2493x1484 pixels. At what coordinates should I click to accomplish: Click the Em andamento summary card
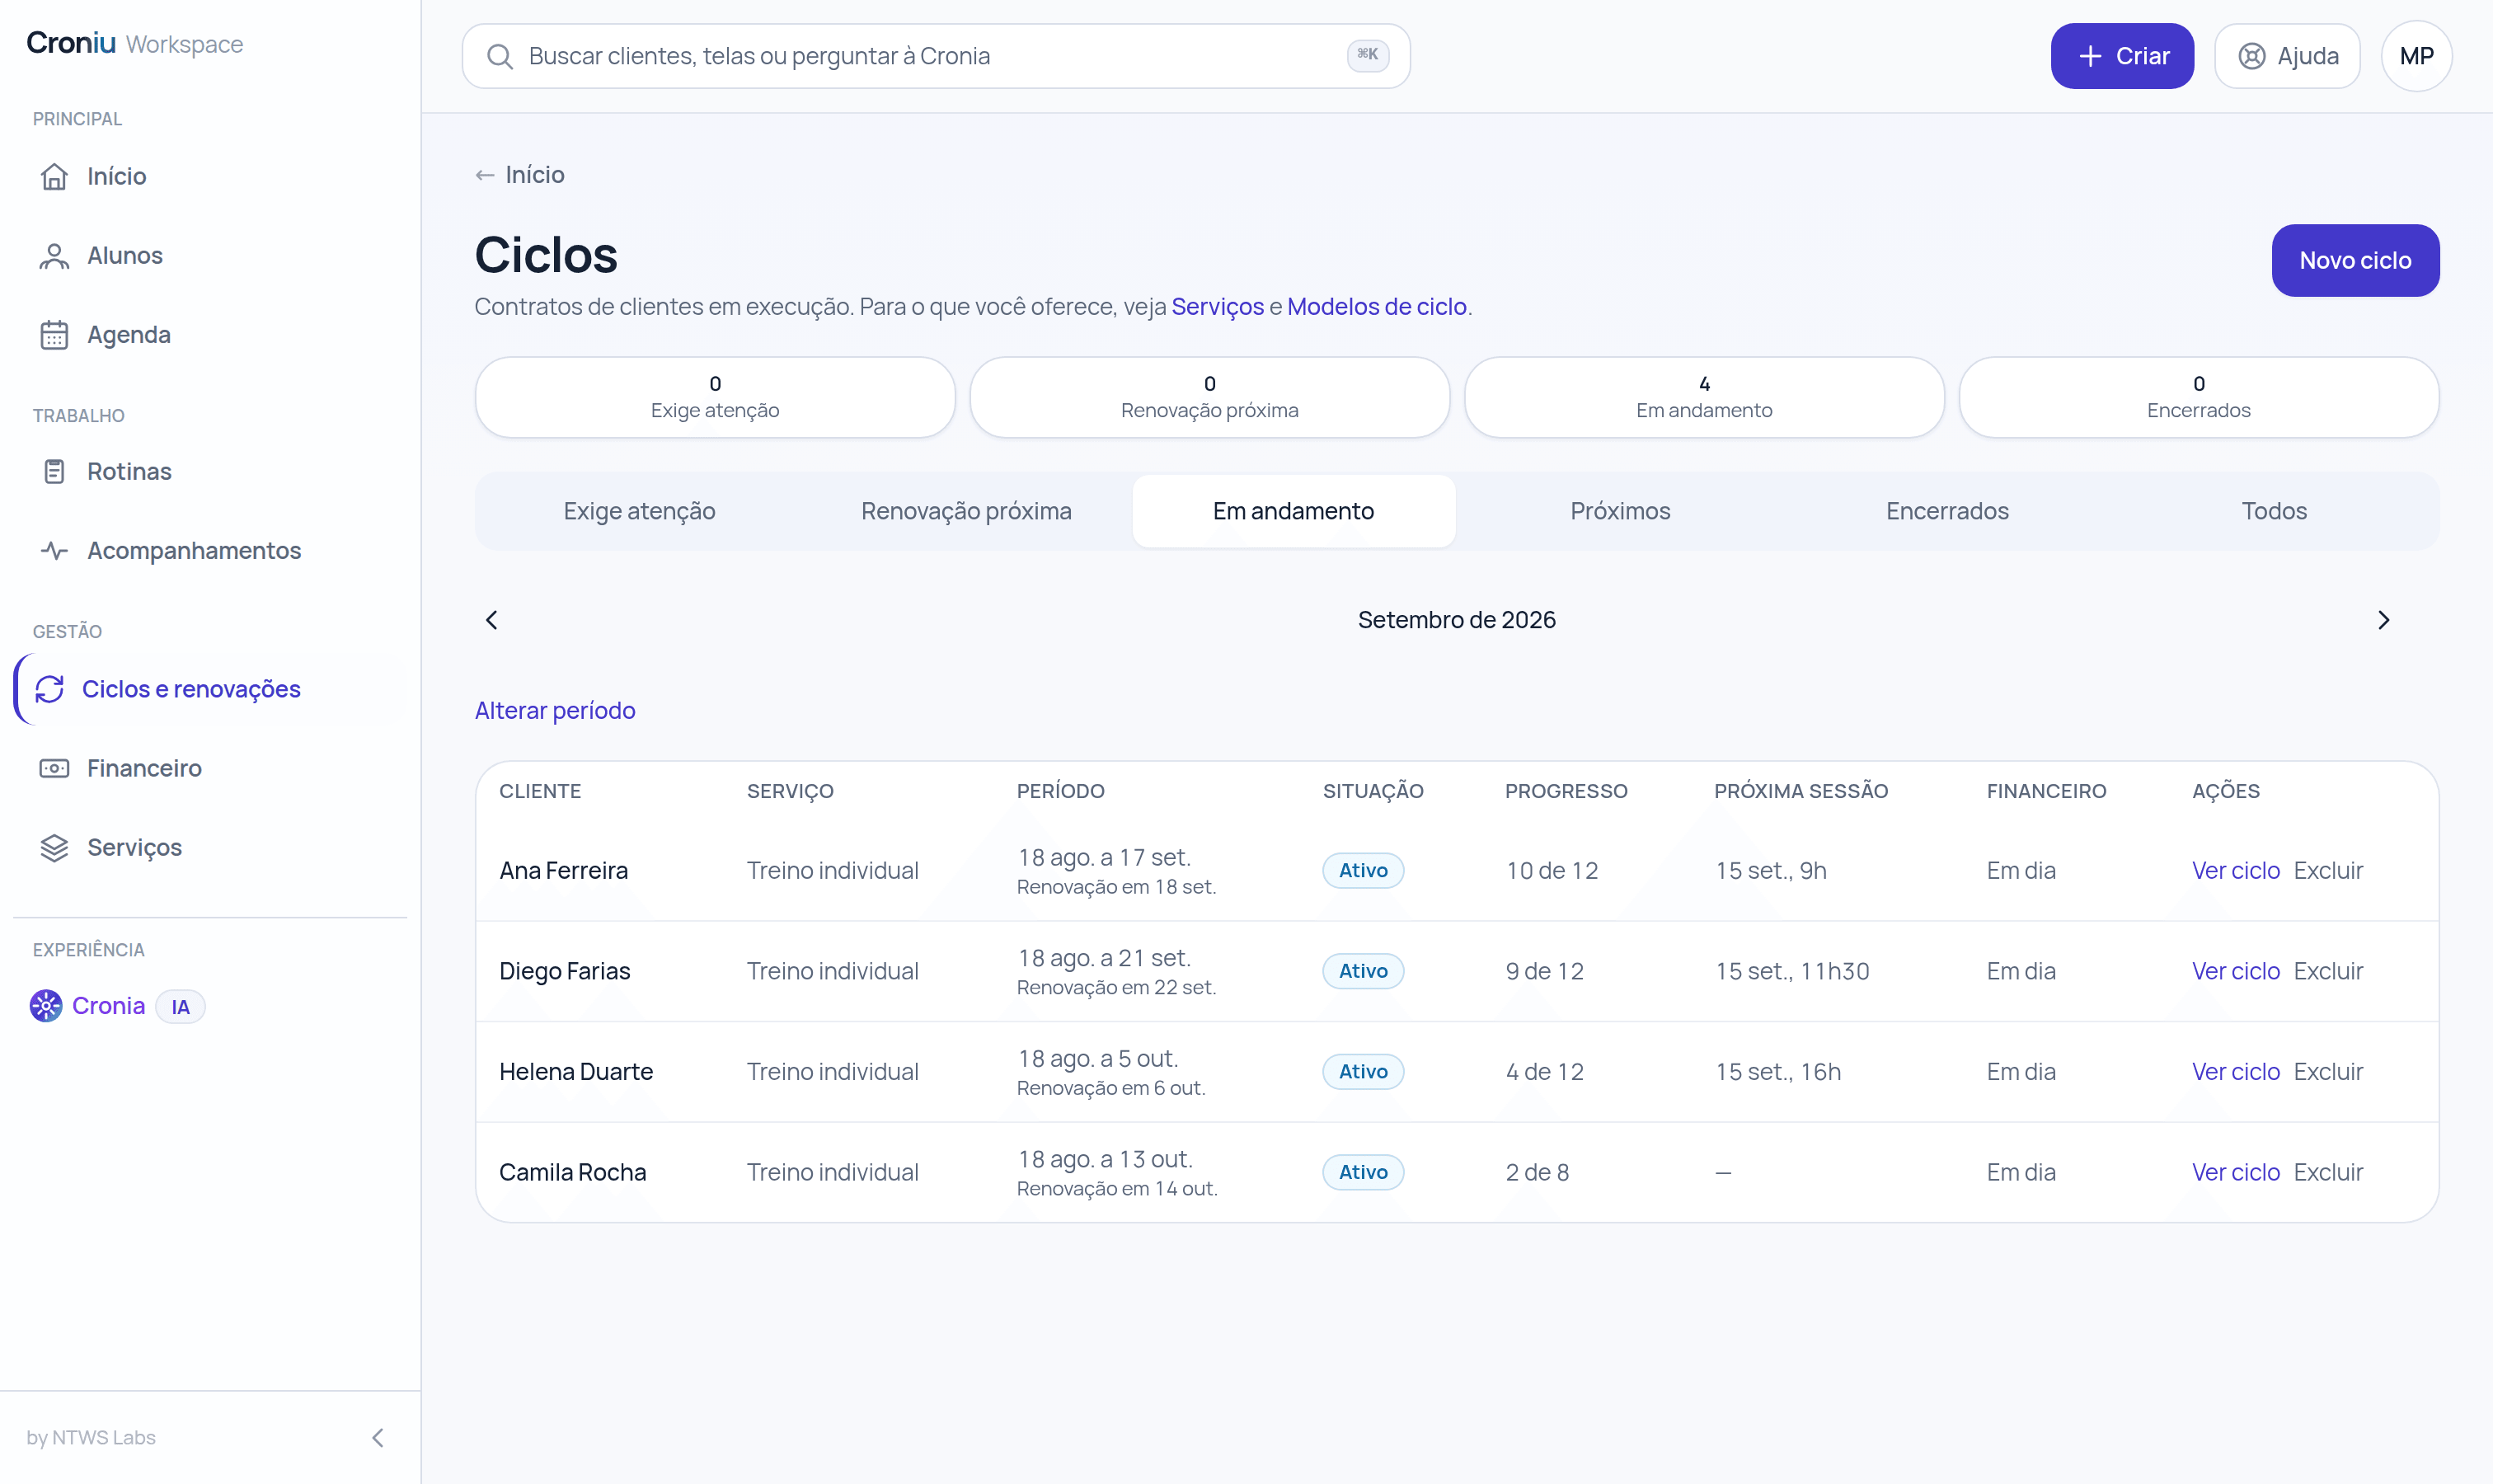(x=1704, y=397)
